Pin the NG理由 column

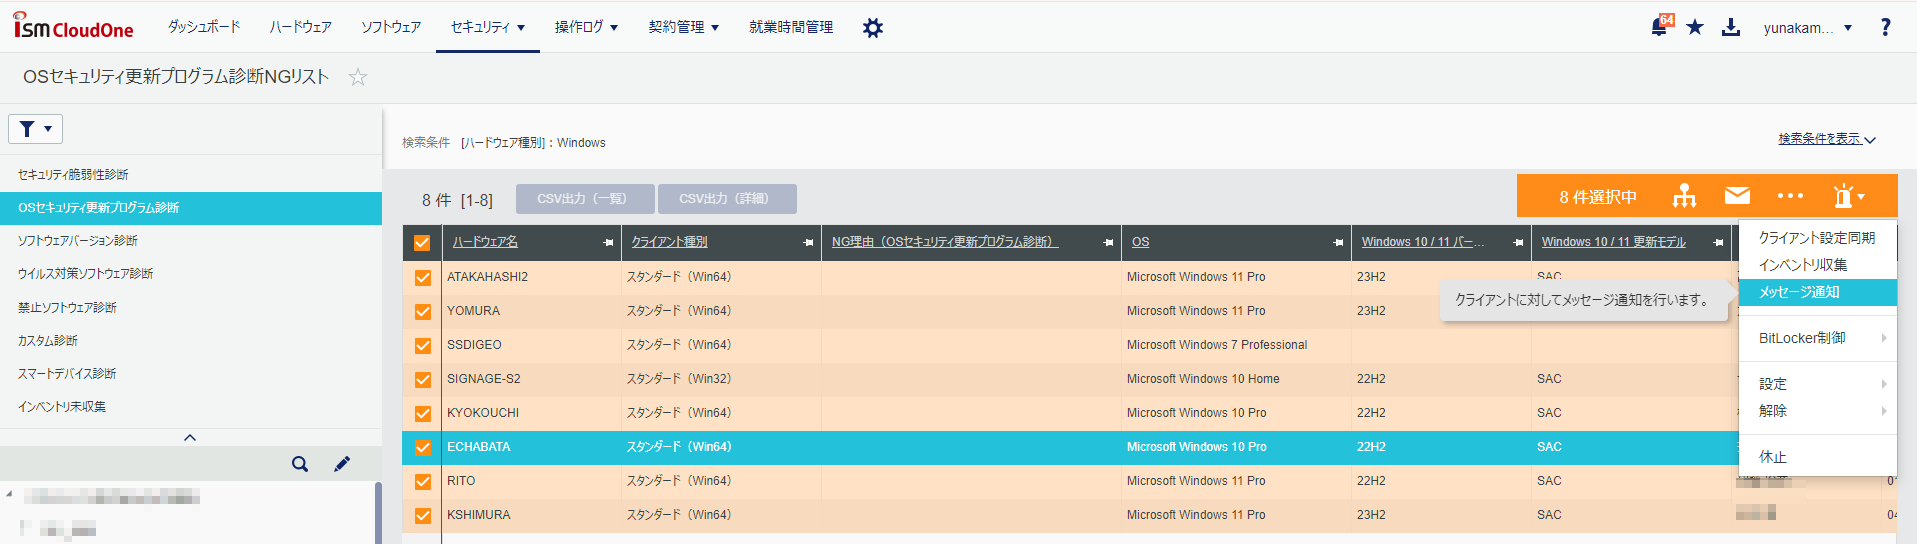[x=1108, y=243]
